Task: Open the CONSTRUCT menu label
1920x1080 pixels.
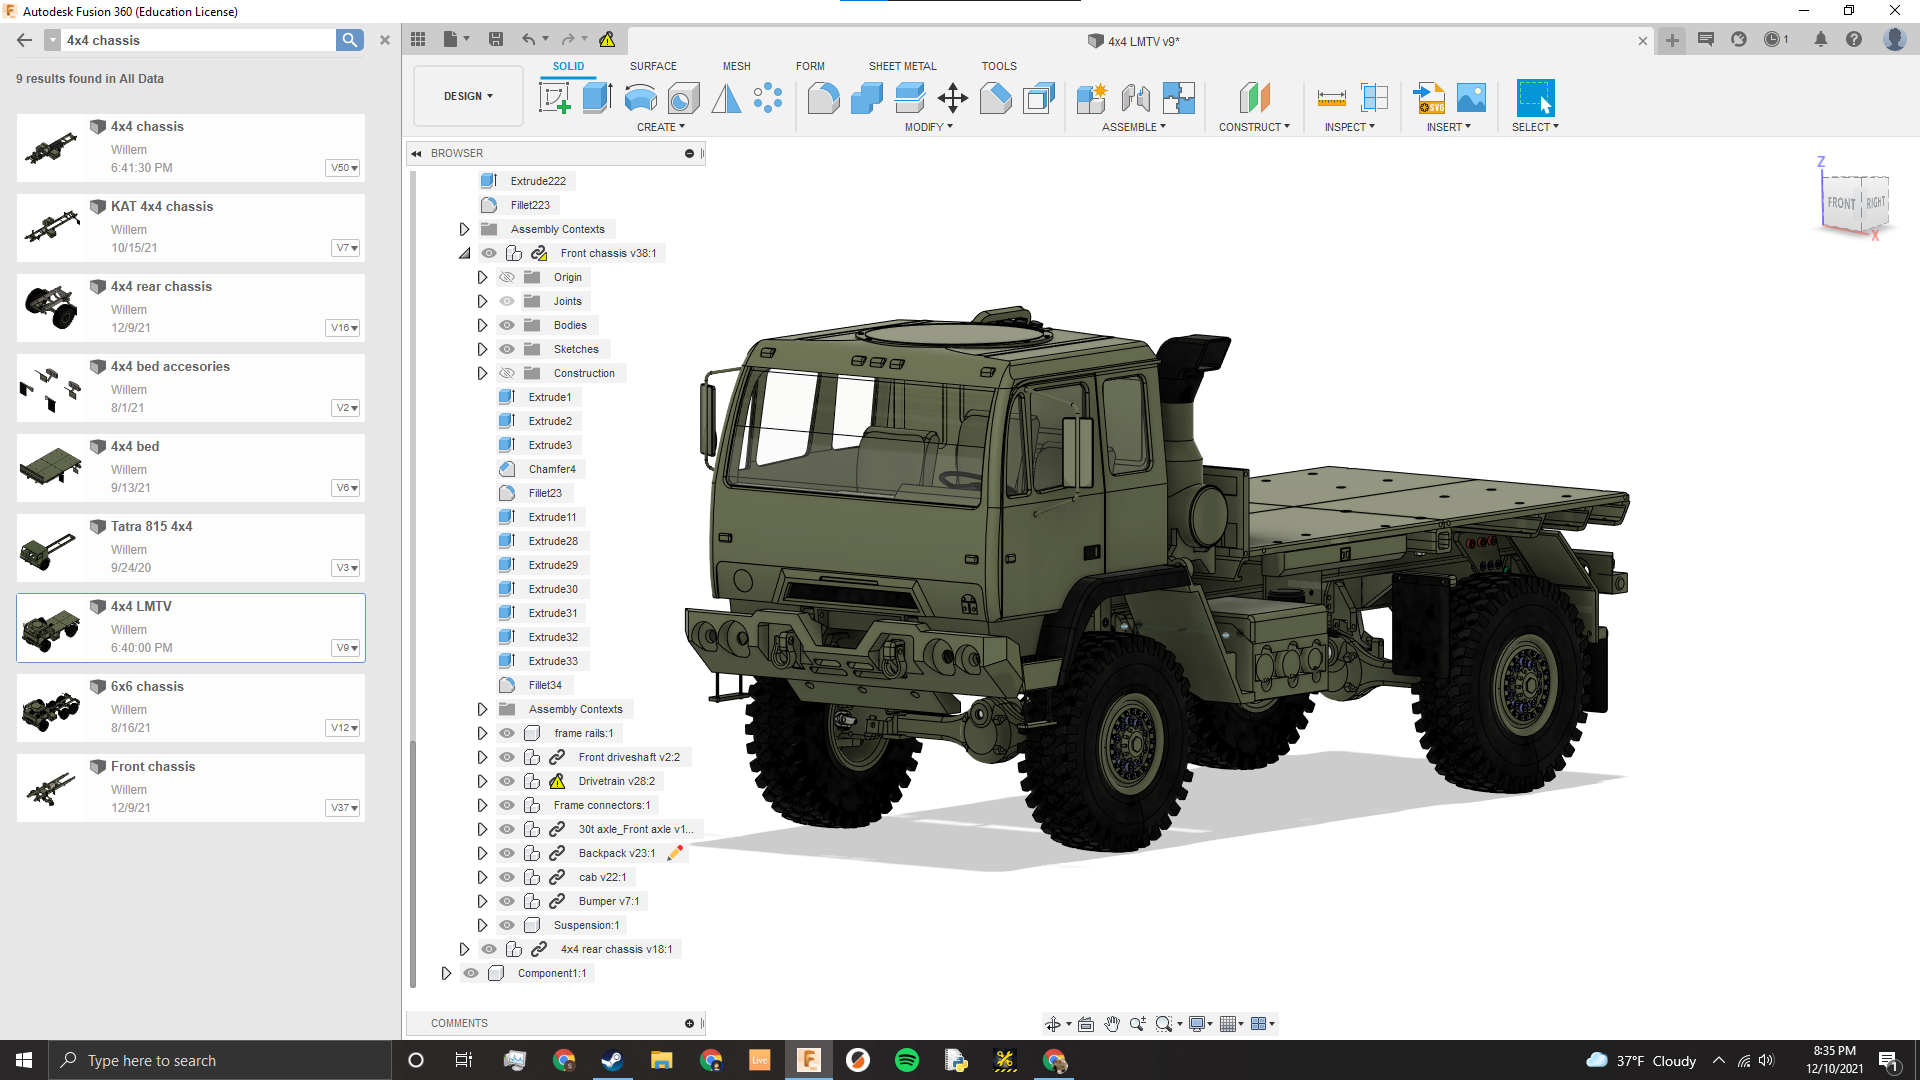Action: (x=1254, y=127)
